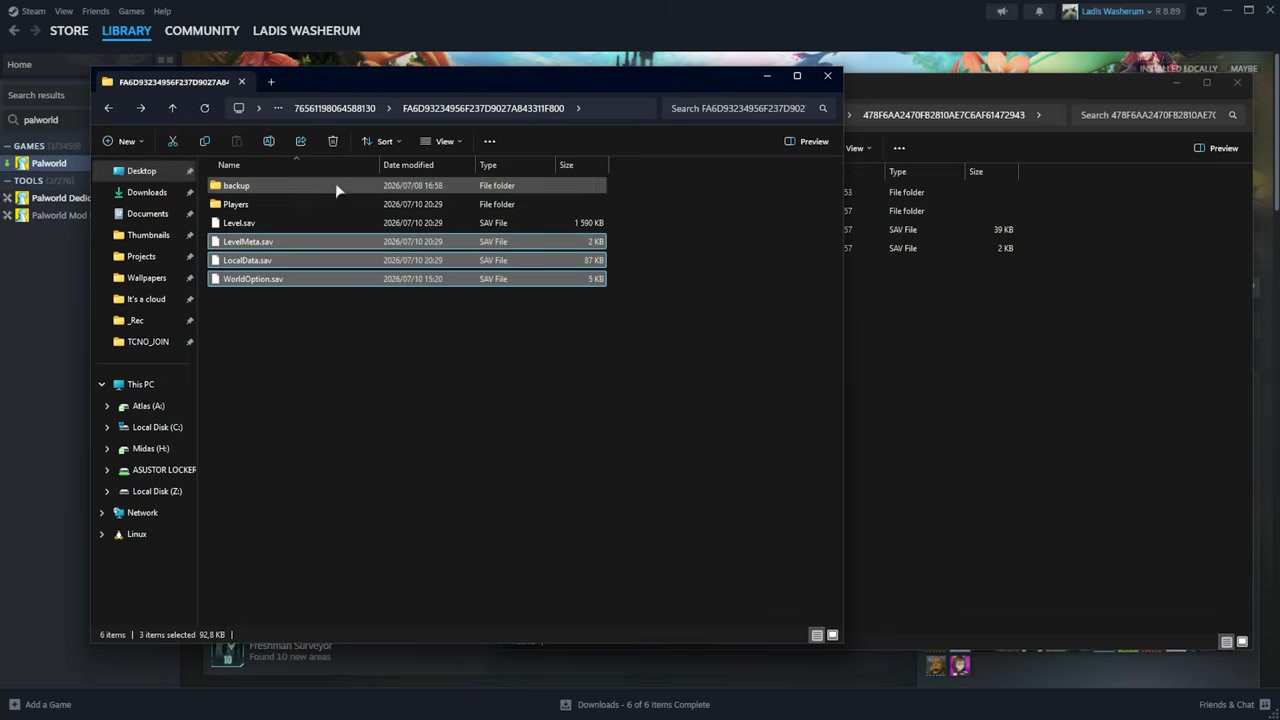Switch to details view in the status bar
Image resolution: width=1280 pixels, height=720 pixels.
tap(817, 635)
